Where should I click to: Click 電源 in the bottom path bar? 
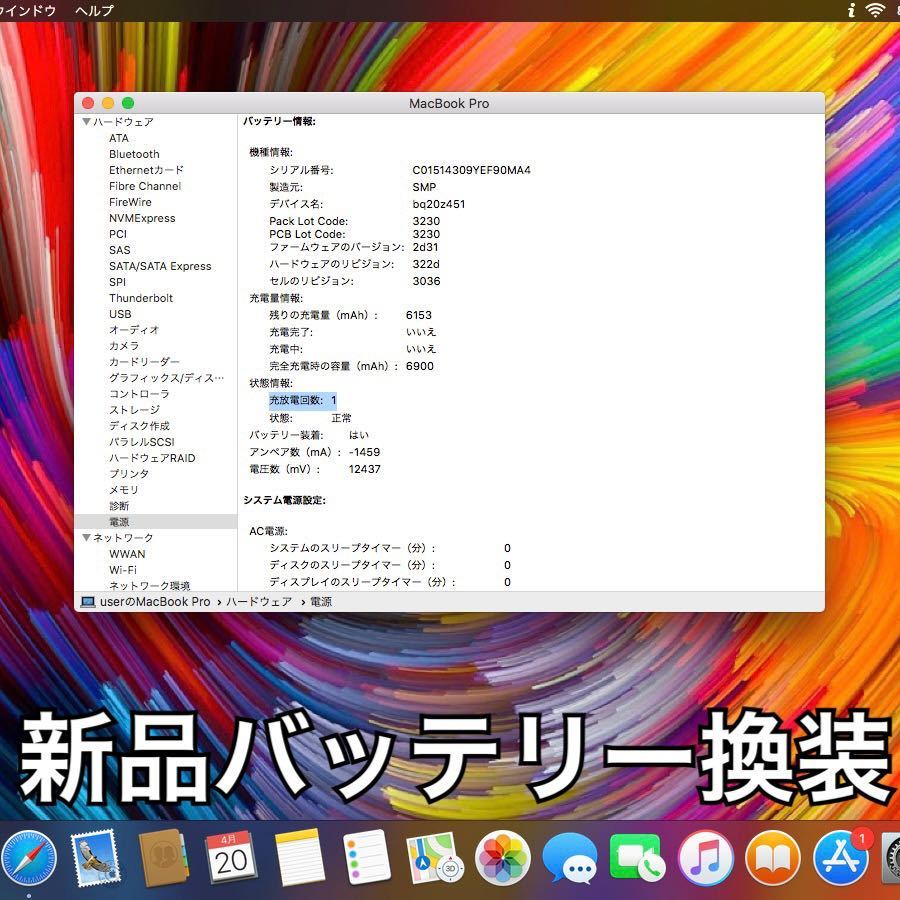pos(321,602)
